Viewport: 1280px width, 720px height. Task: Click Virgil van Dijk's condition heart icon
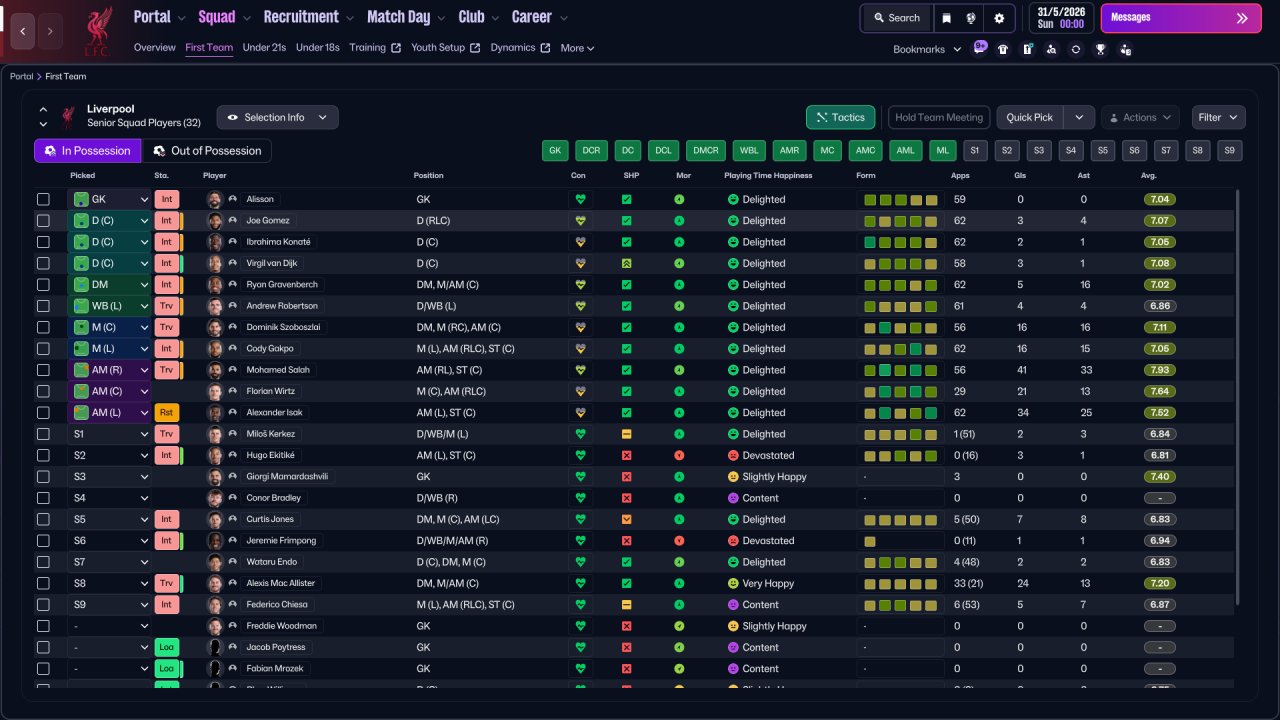[x=580, y=263]
